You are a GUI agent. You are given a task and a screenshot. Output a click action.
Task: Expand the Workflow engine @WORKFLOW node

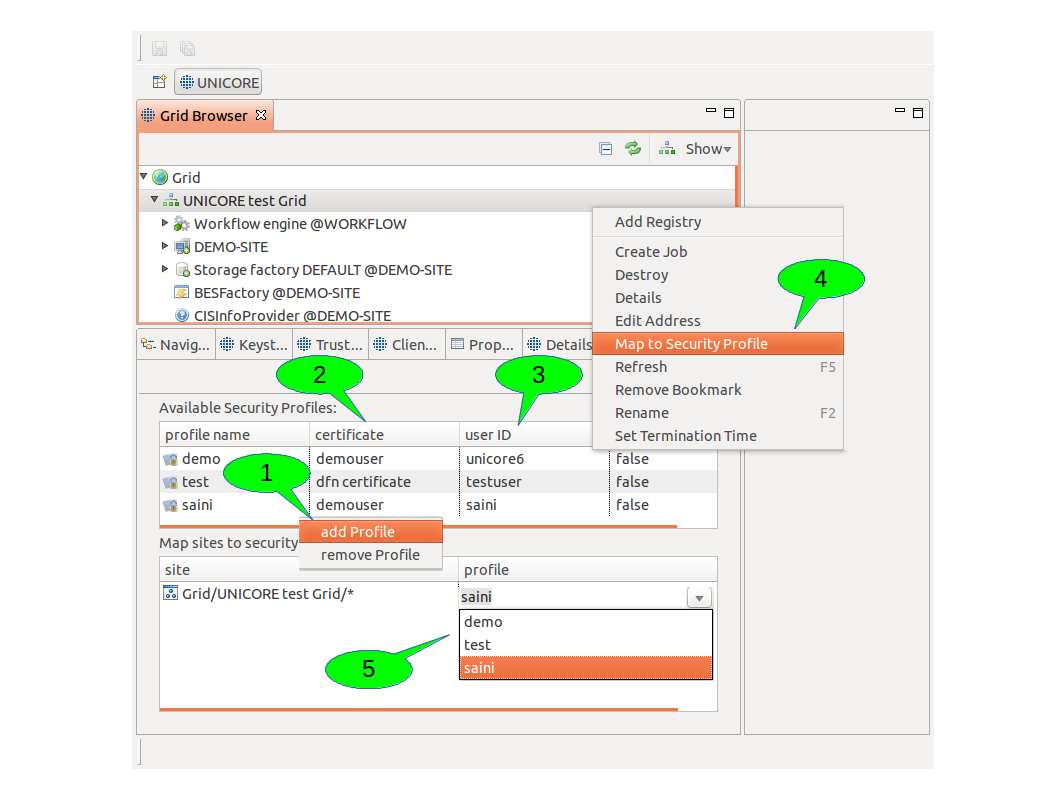(165, 223)
